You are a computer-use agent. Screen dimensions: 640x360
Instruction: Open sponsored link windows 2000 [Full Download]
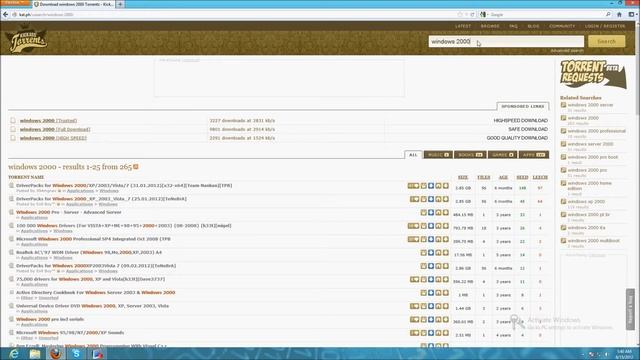55,129
